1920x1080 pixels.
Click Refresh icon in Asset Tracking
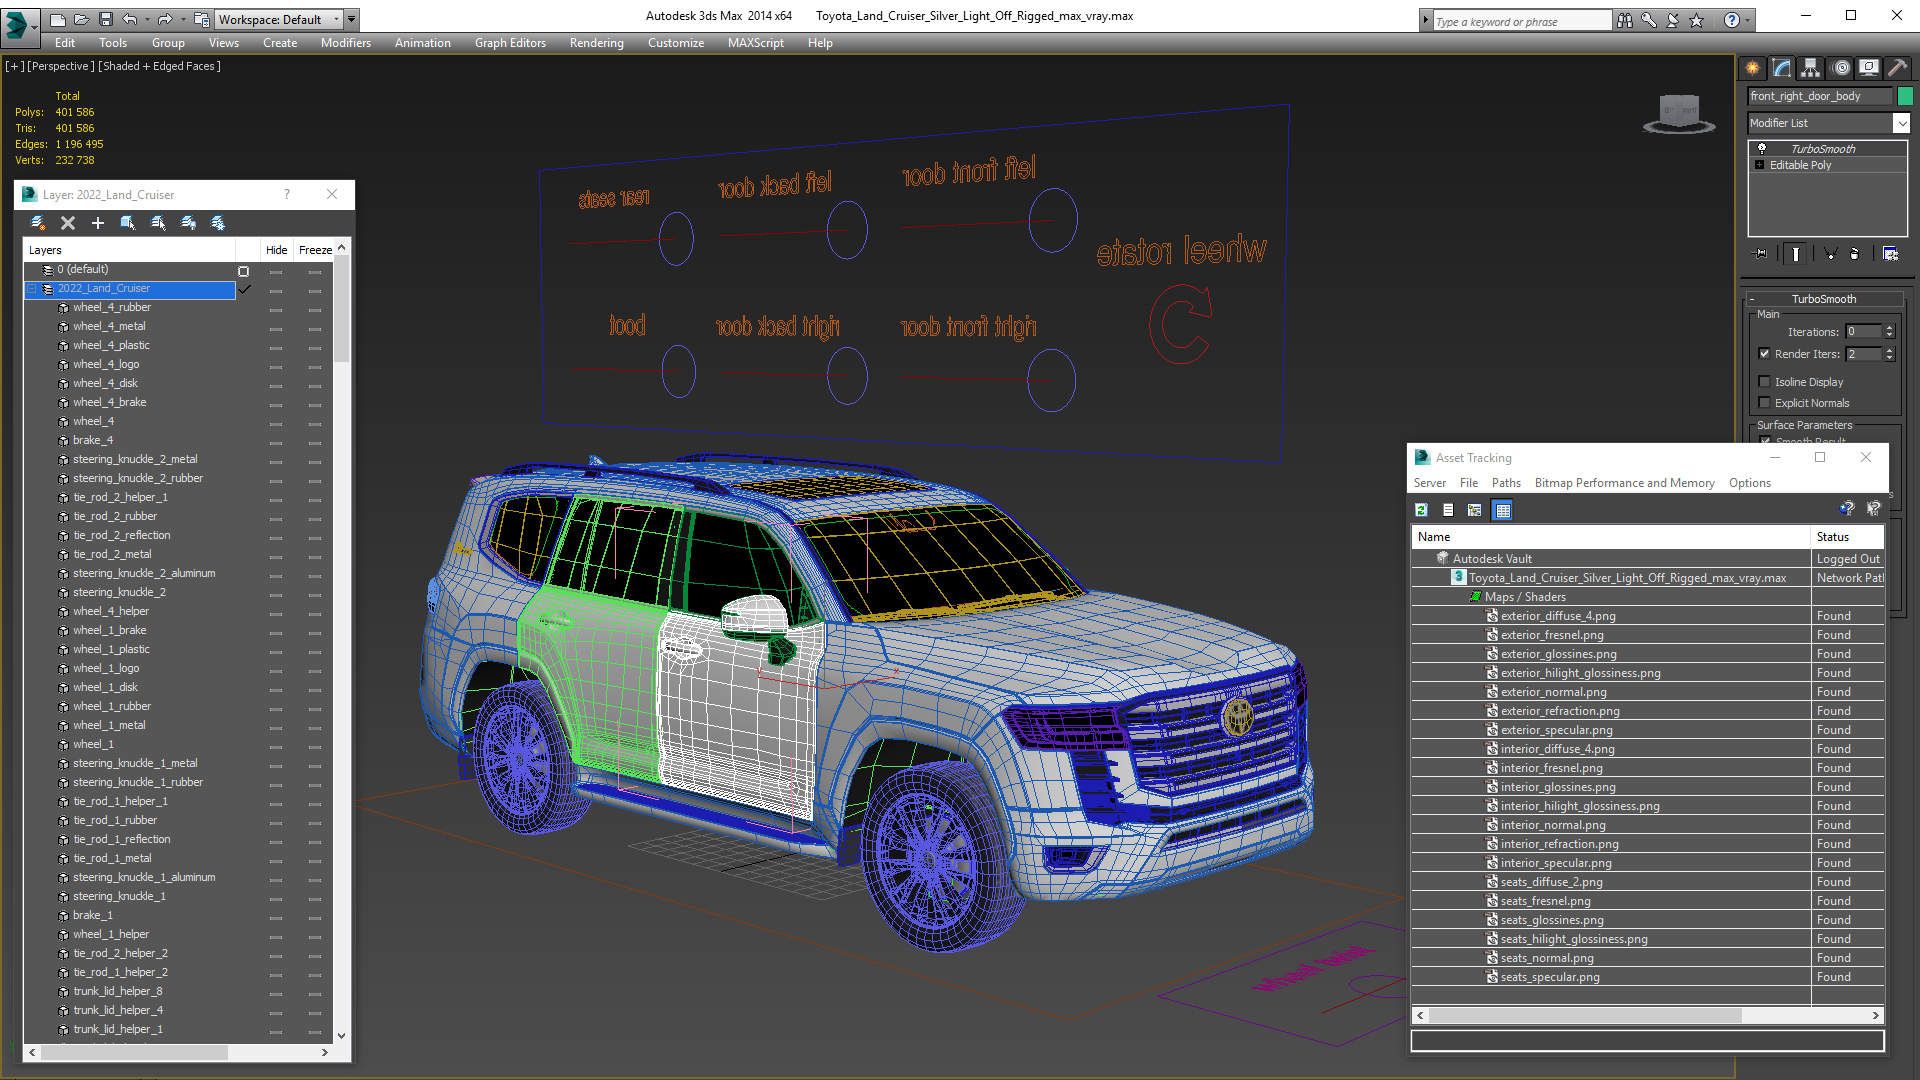[x=1421, y=510]
